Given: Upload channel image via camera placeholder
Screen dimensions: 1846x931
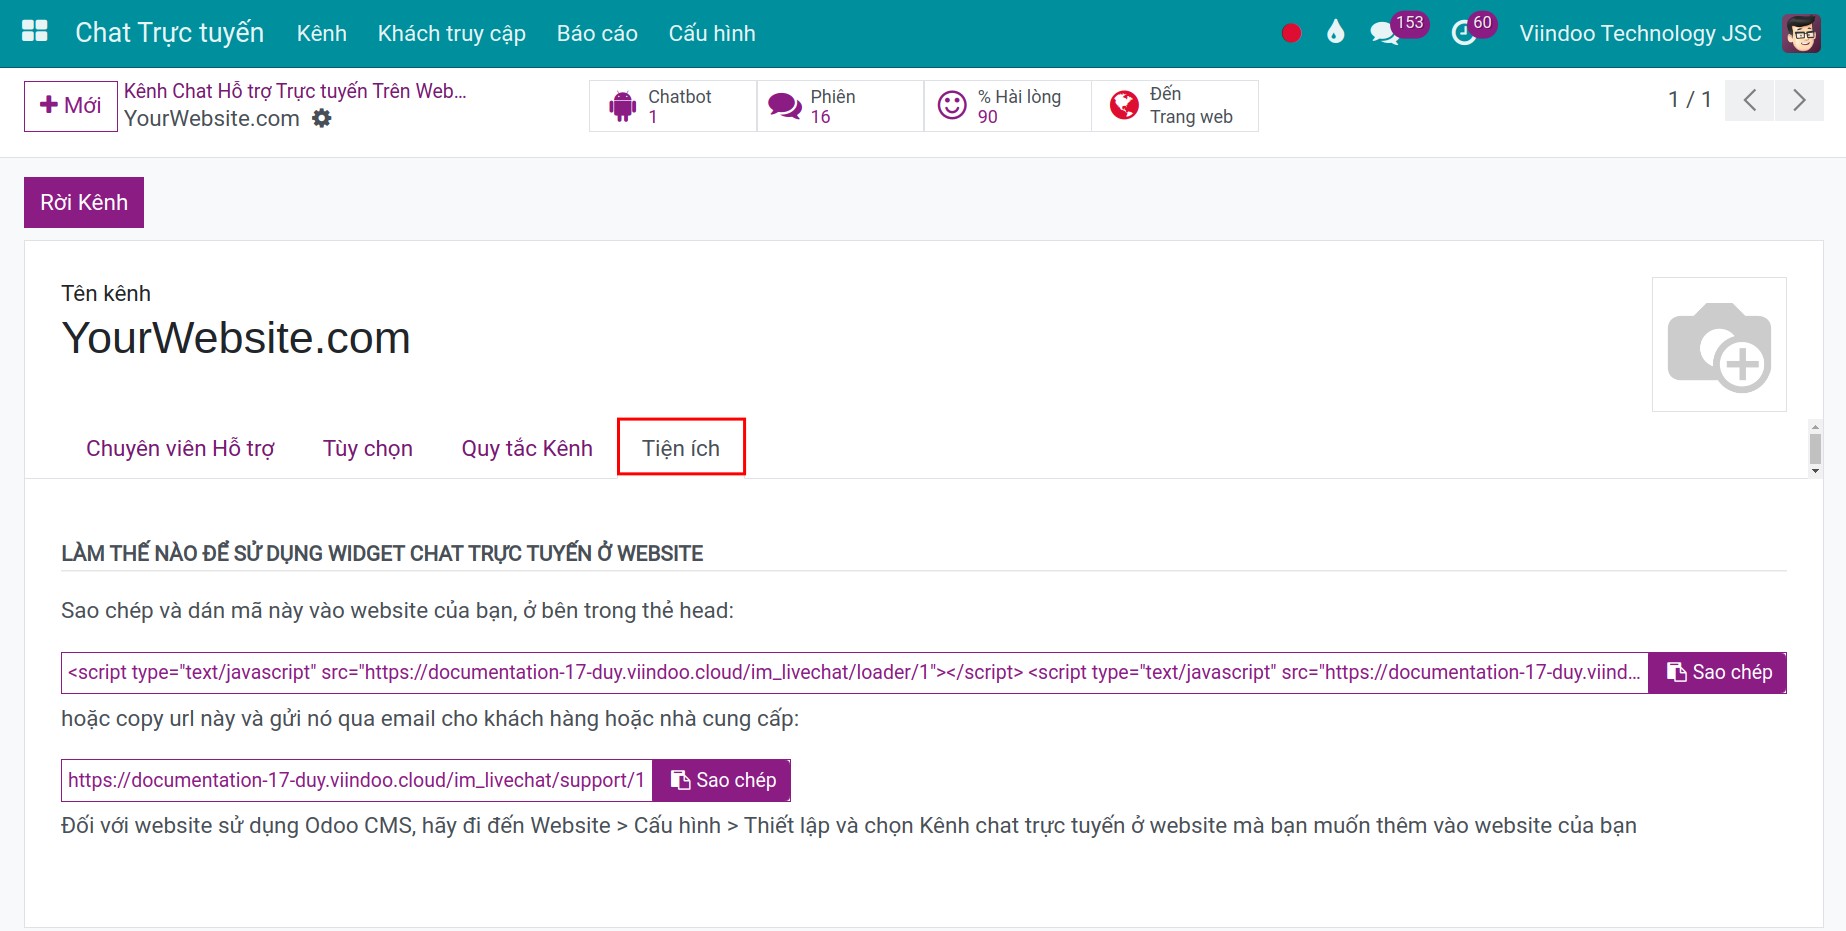Looking at the screenshot, I should tap(1718, 345).
